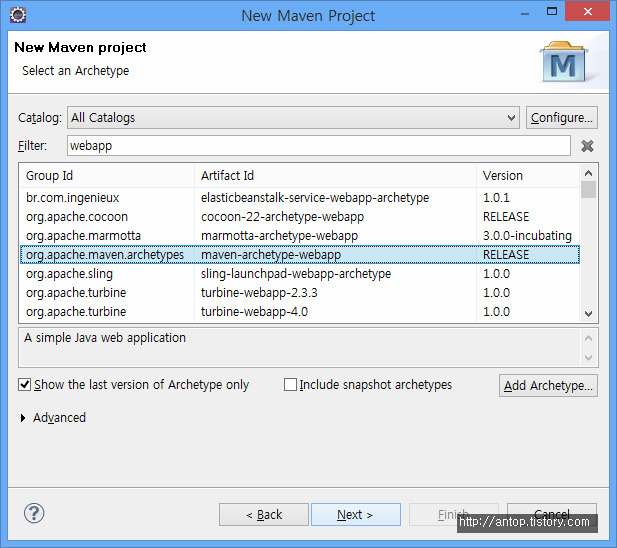The width and height of the screenshot is (617, 548).
Task: Select sling-launchpad-webapp-archetype row
Action: [x=299, y=273]
